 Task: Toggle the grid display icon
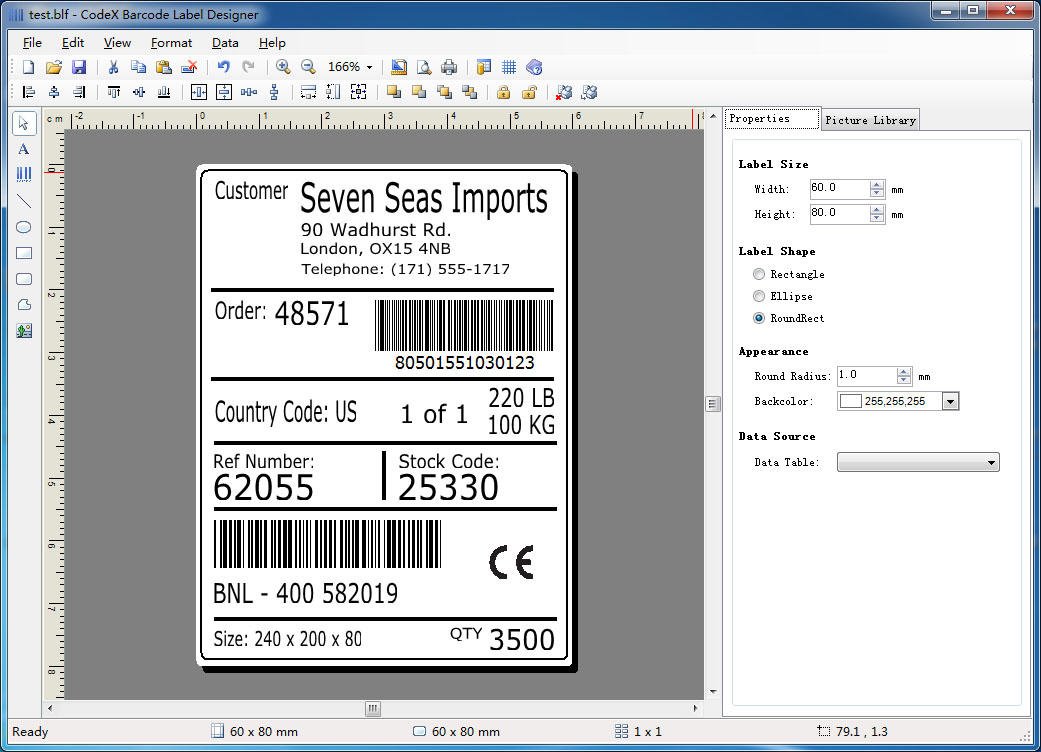pyautogui.click(x=509, y=67)
